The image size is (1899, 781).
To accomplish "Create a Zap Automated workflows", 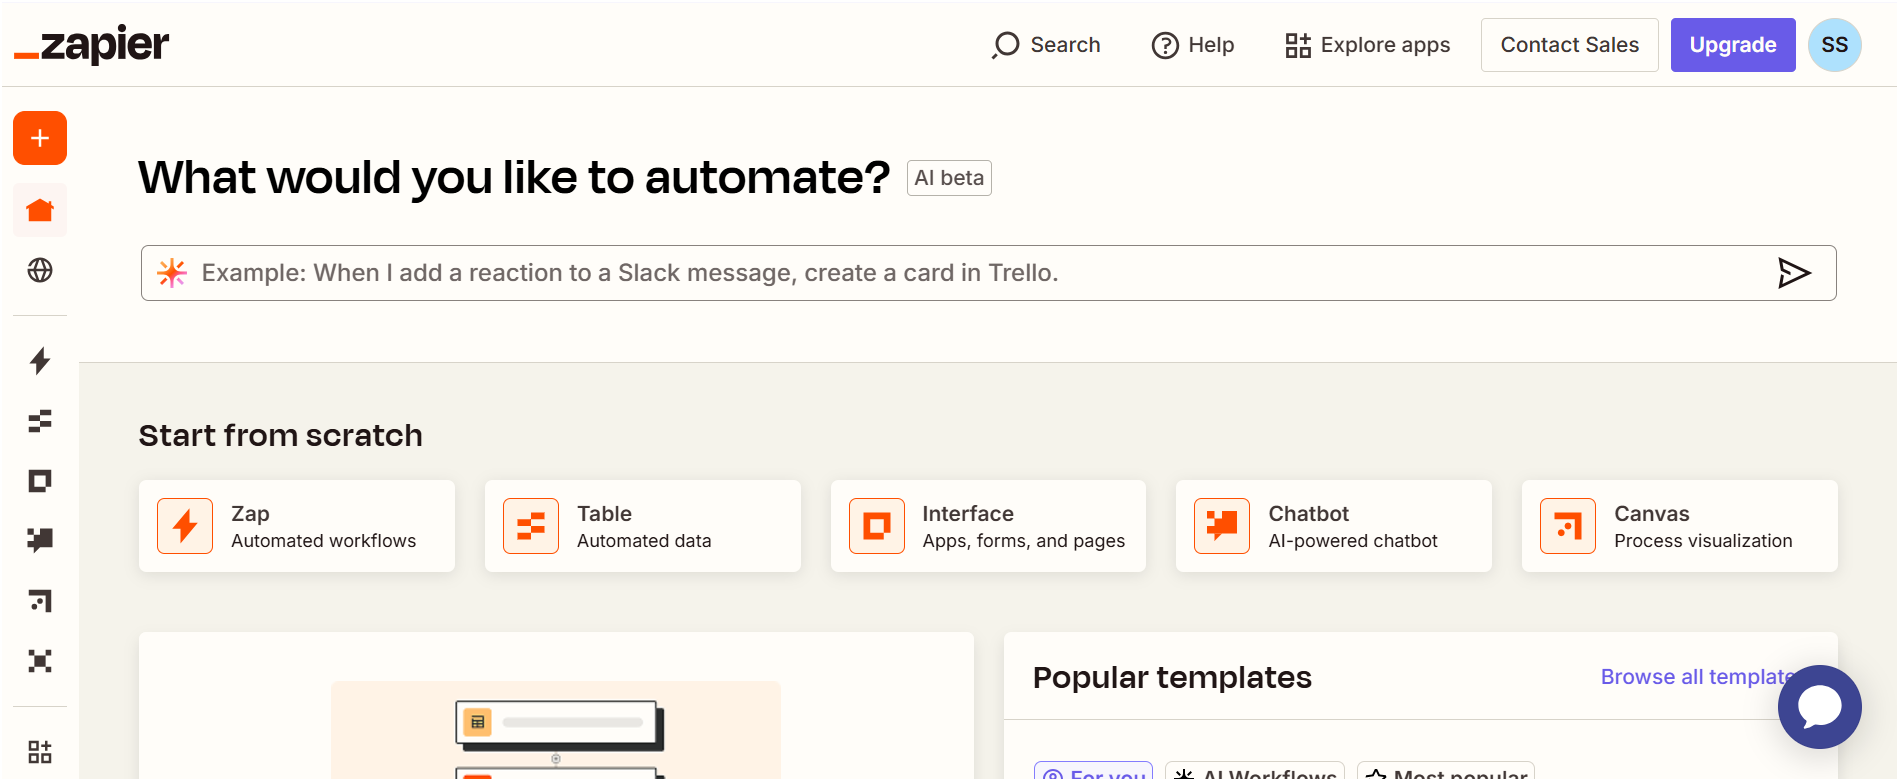I will click(297, 526).
